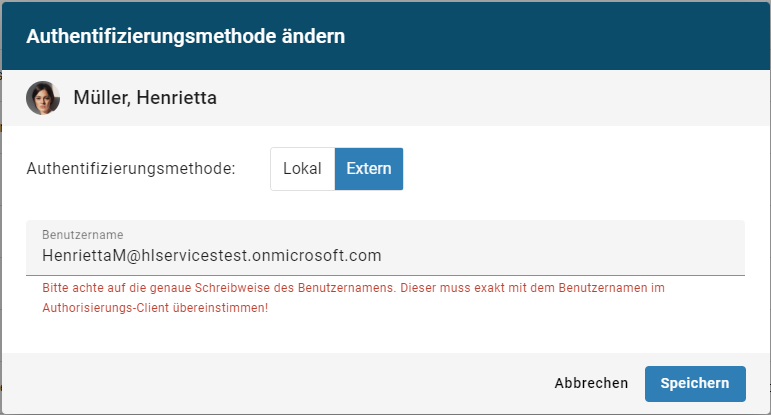Viewport: 771px width, 415px height.
Task: Click the user name 'Müller, Henrietta'
Action: [x=145, y=98]
